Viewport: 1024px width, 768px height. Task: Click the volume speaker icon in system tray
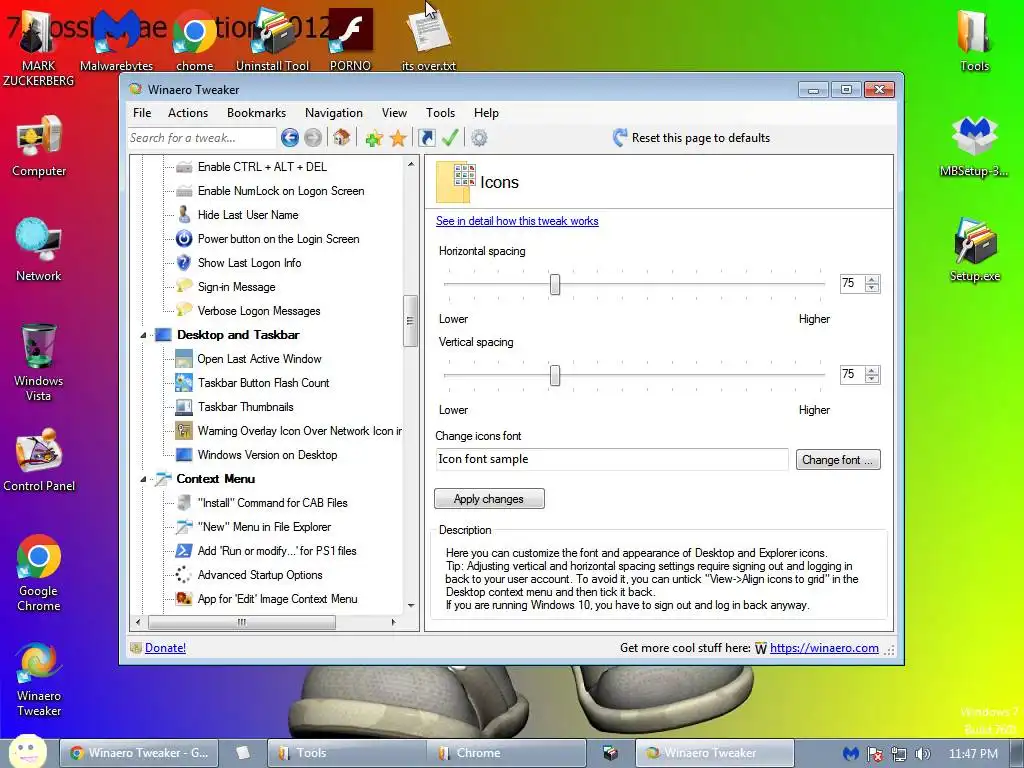[923, 754]
